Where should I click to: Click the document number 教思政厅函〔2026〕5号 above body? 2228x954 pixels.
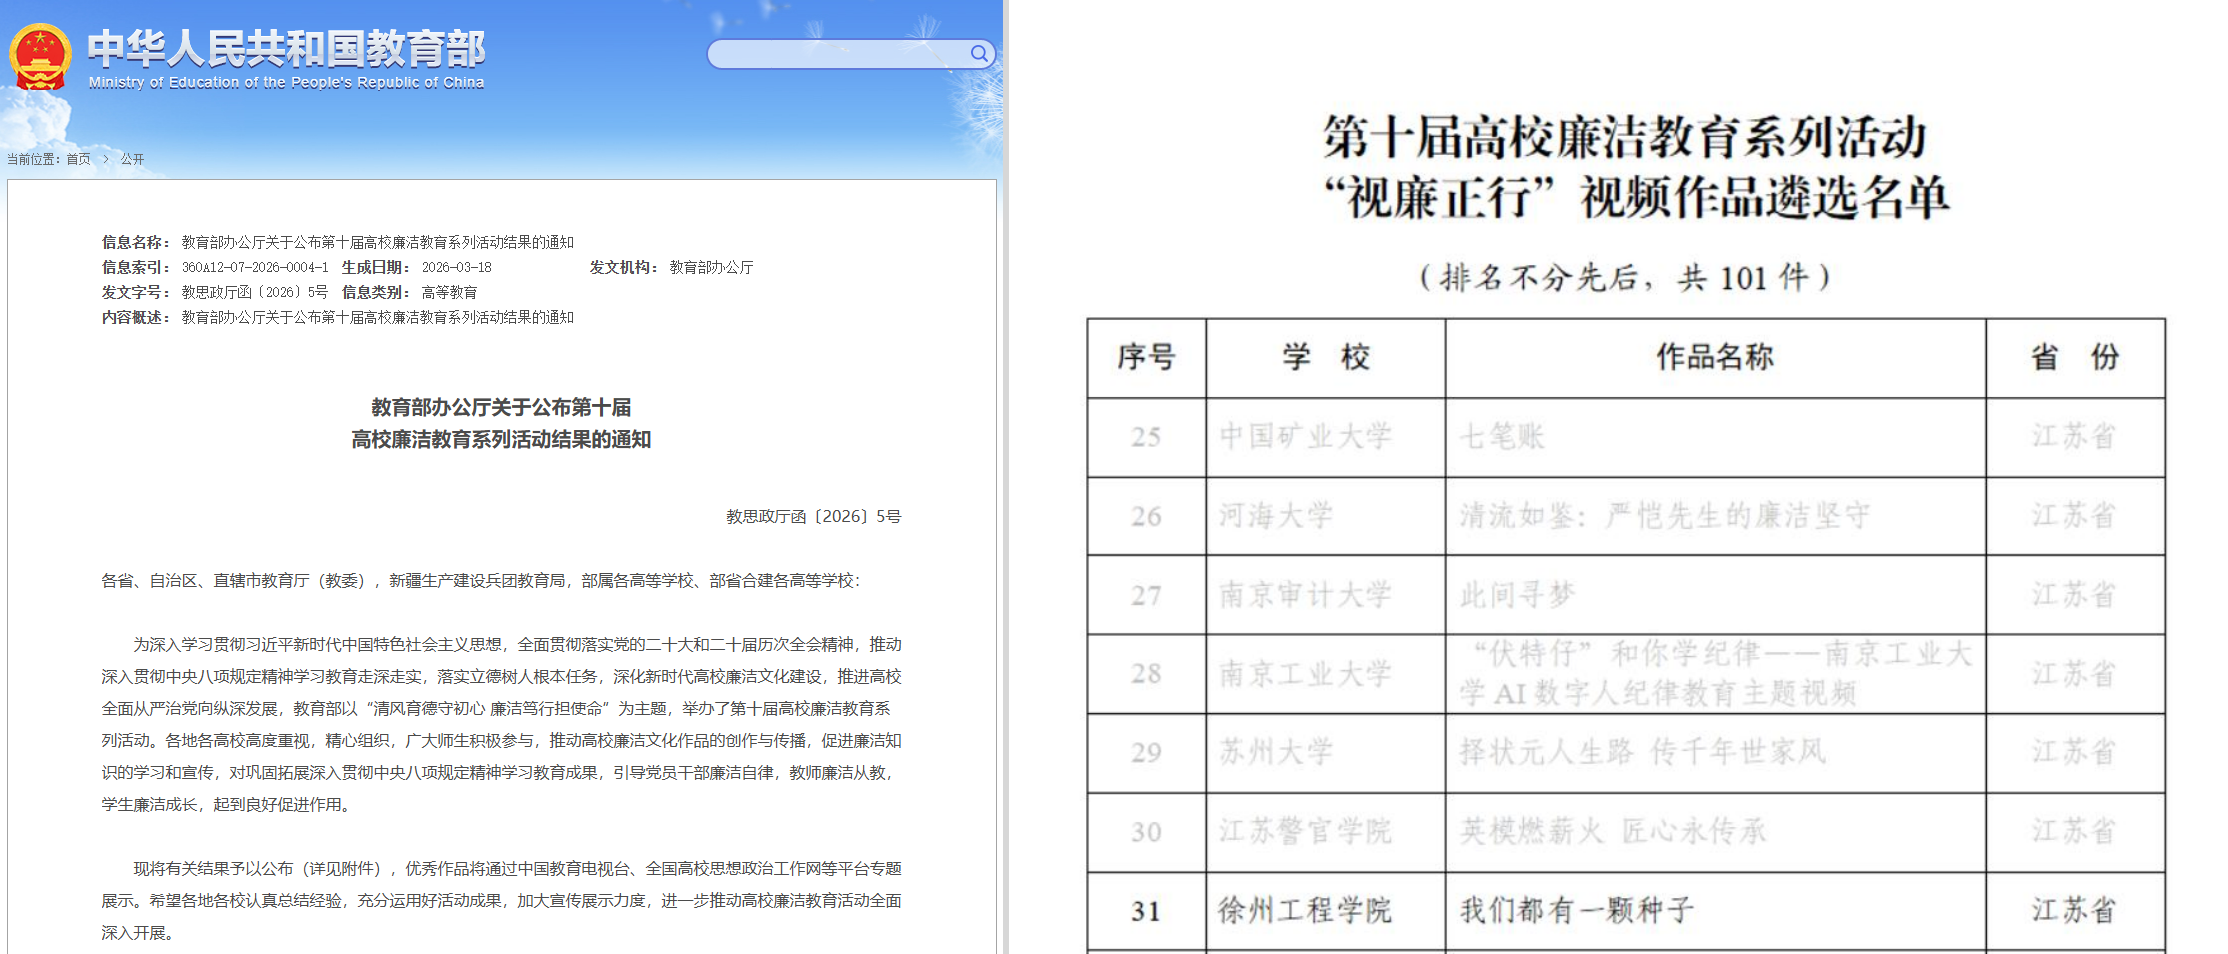point(813,516)
